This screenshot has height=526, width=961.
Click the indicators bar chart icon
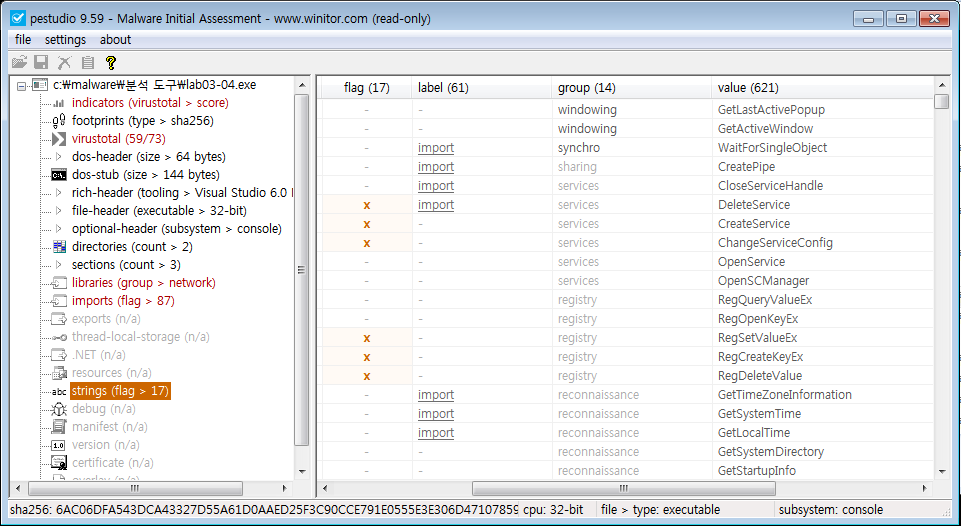[x=59, y=103]
